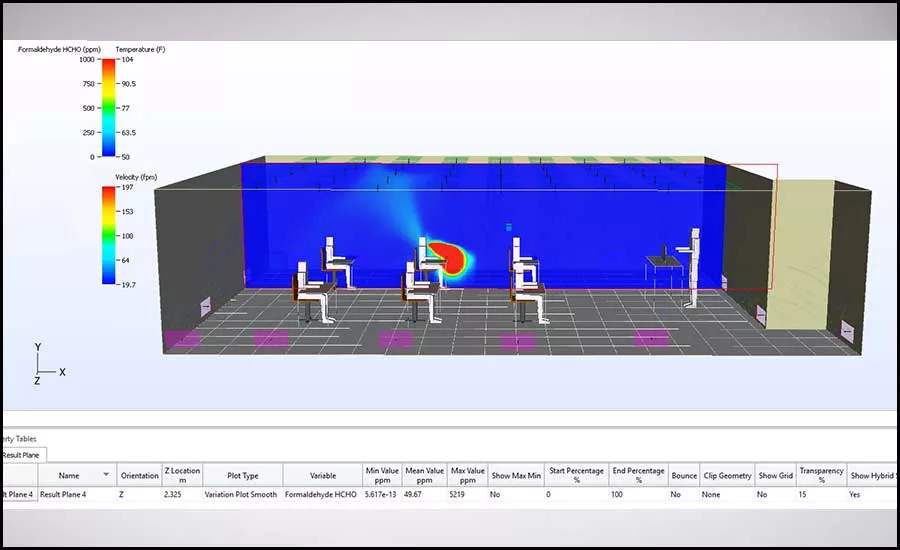Click the Start Percentage column header

point(576,475)
